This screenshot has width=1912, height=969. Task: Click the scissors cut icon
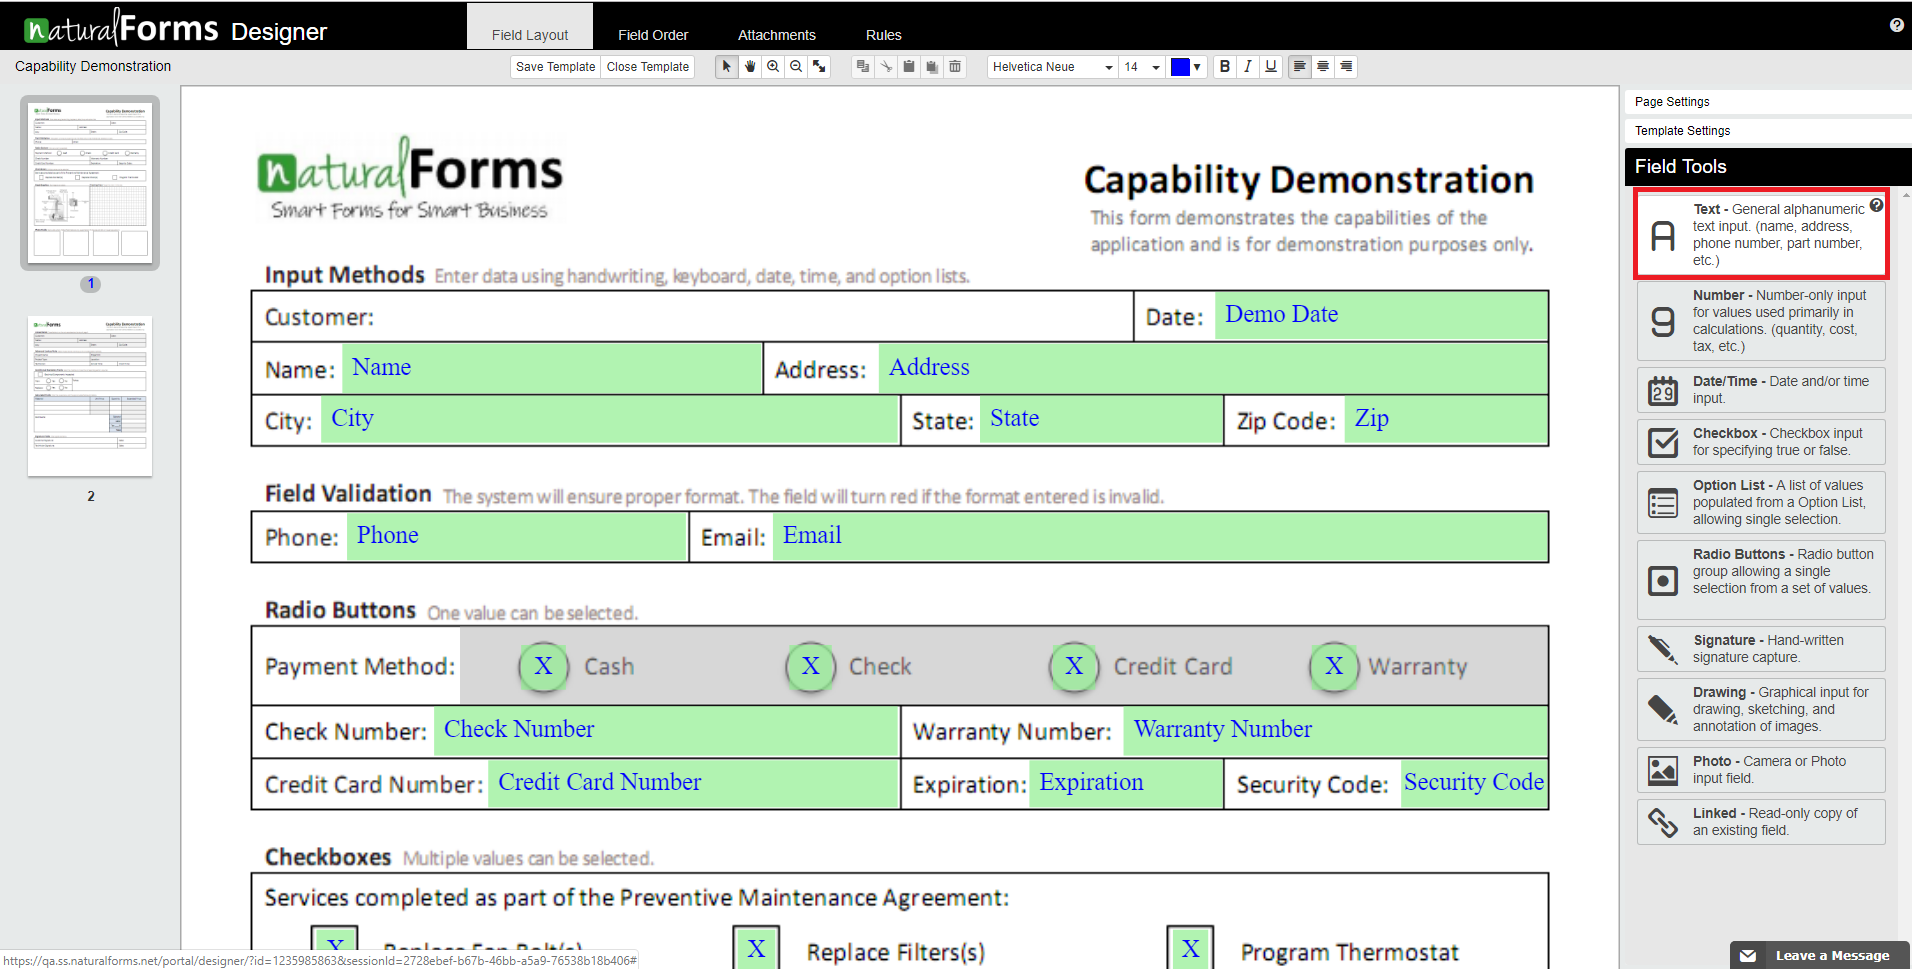point(886,67)
